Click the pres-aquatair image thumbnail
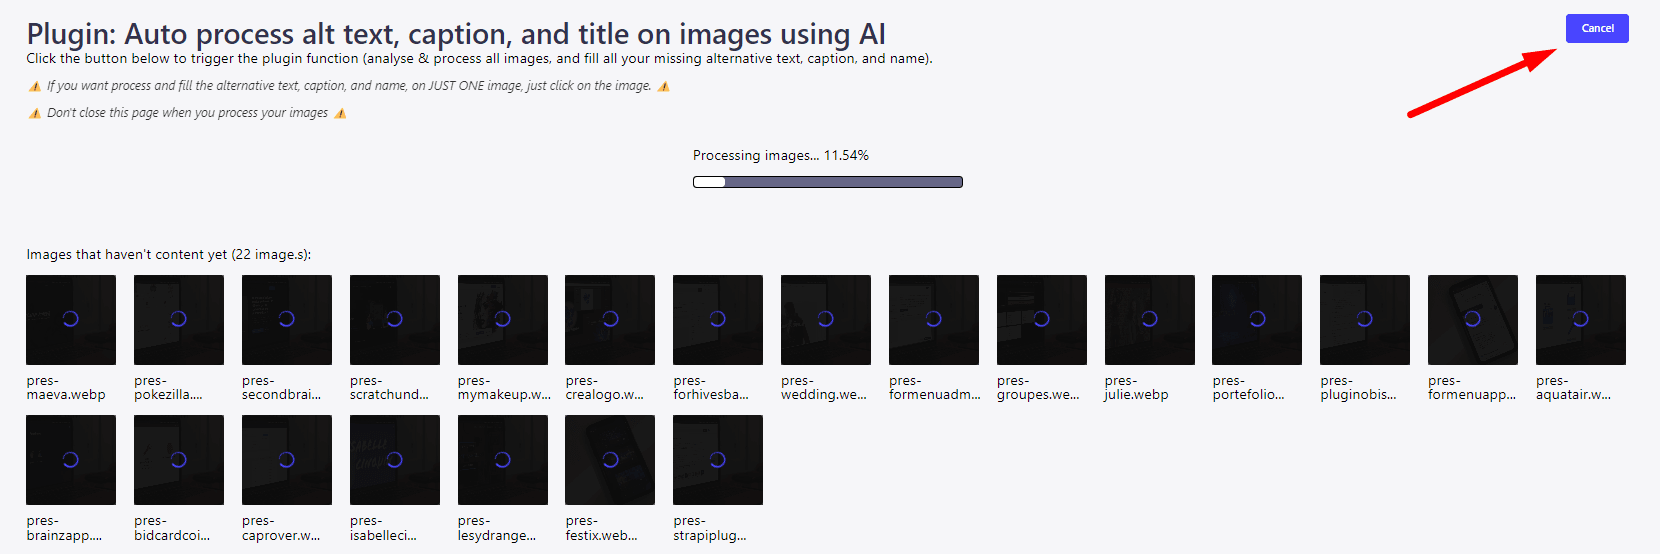This screenshot has width=1660, height=554. 1581,320
